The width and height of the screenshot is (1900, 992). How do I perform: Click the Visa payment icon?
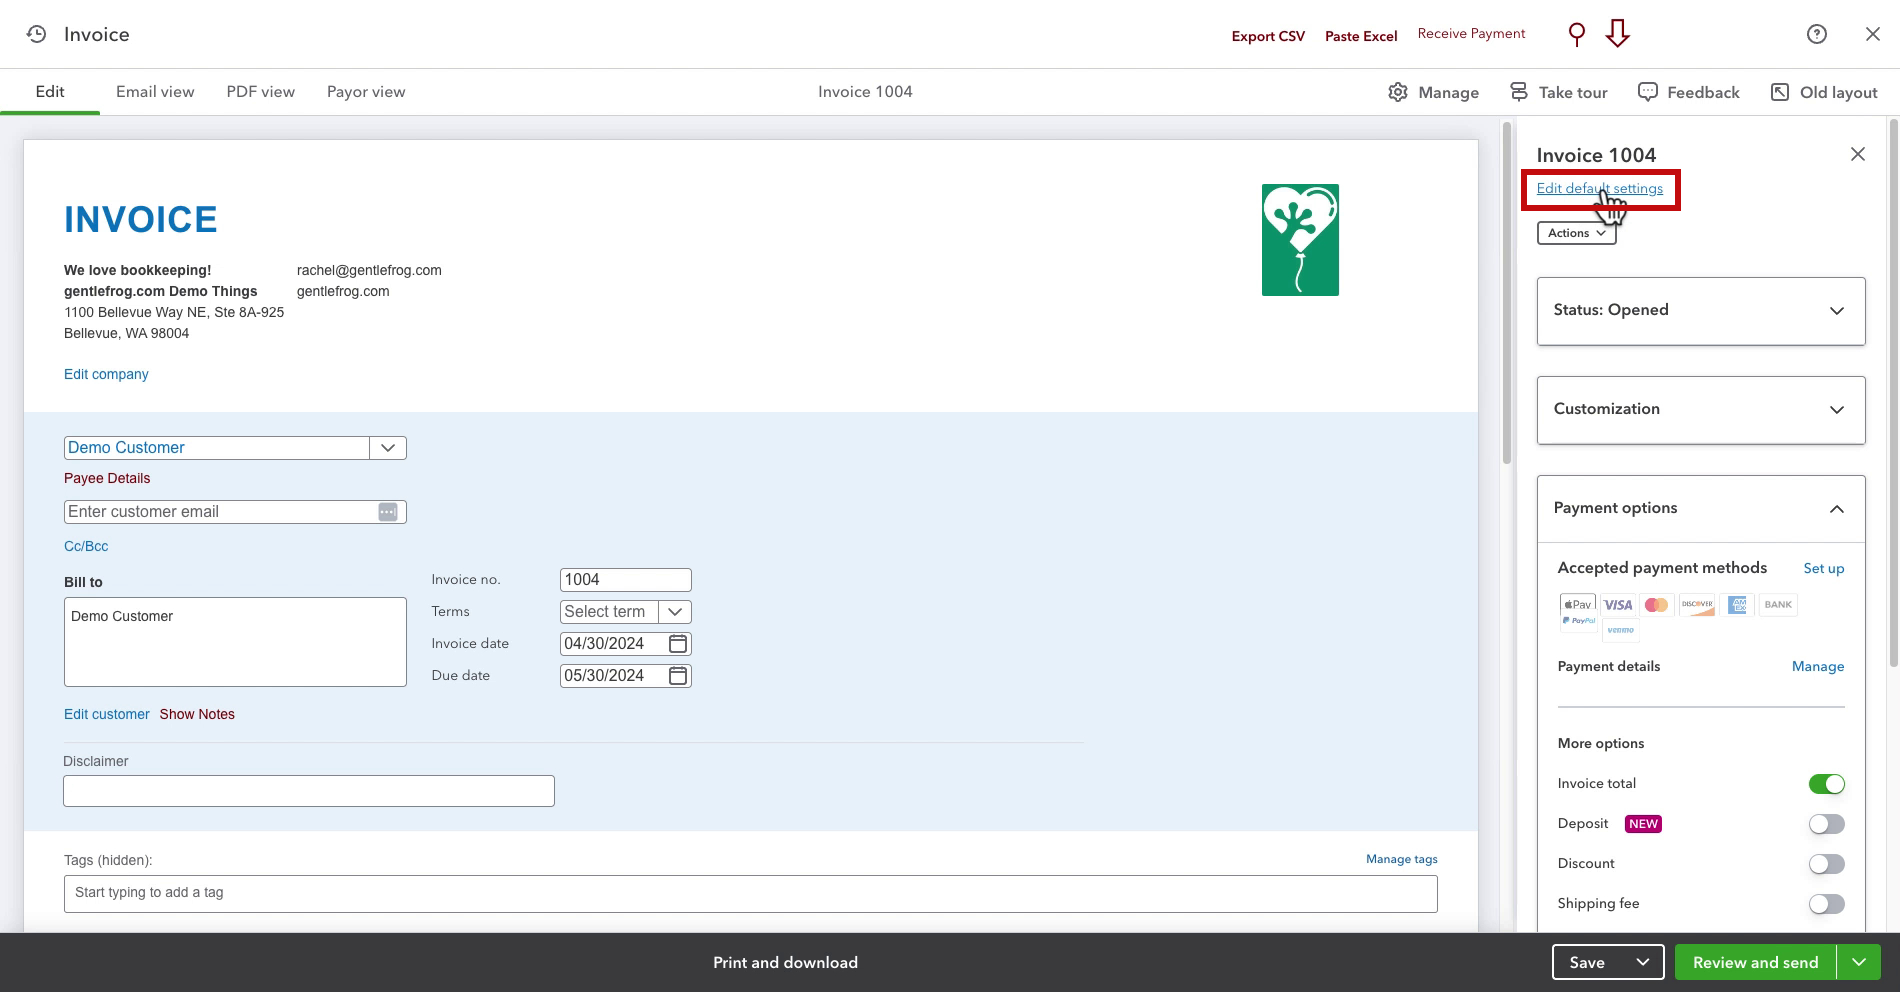click(1617, 605)
